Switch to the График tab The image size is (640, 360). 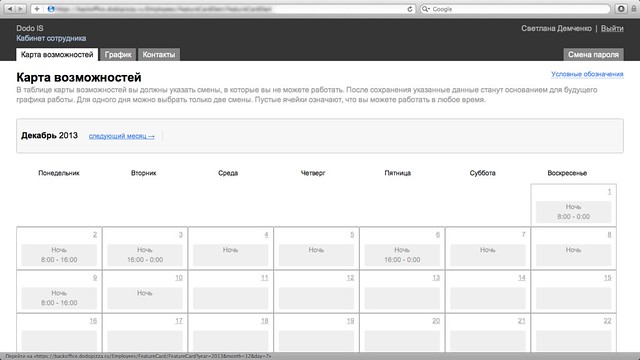coord(118,55)
